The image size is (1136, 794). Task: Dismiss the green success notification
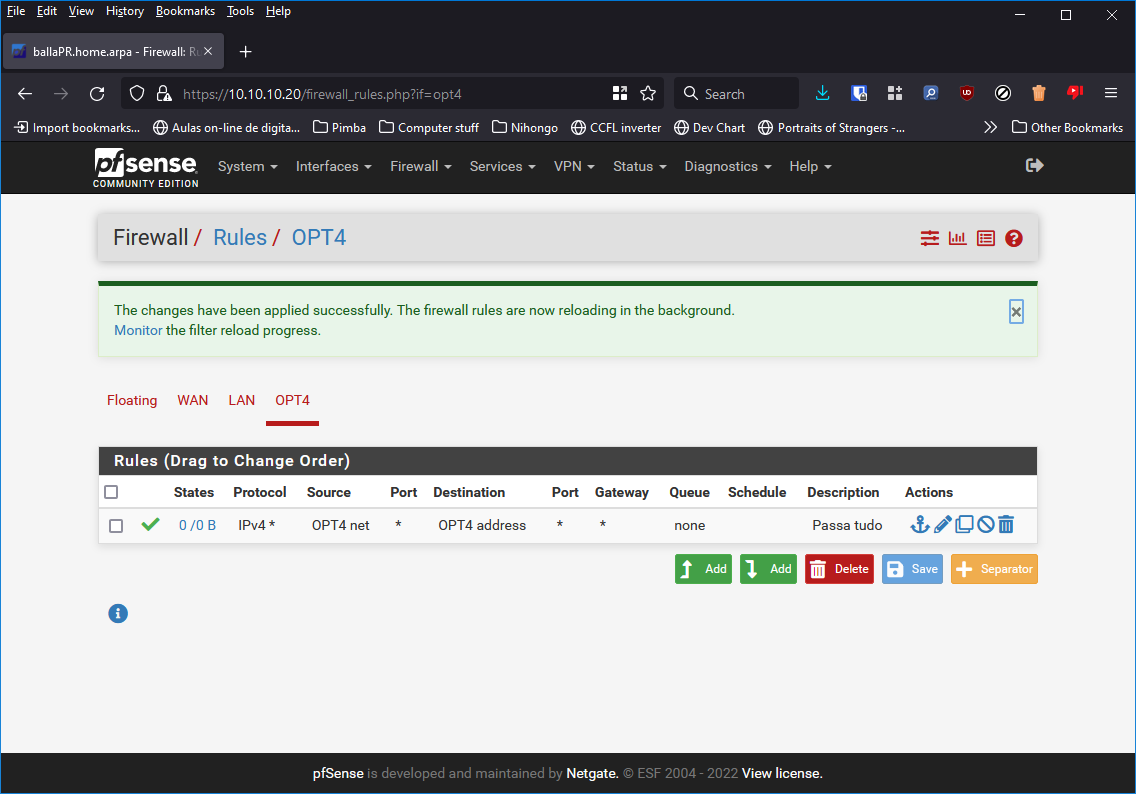(1016, 312)
